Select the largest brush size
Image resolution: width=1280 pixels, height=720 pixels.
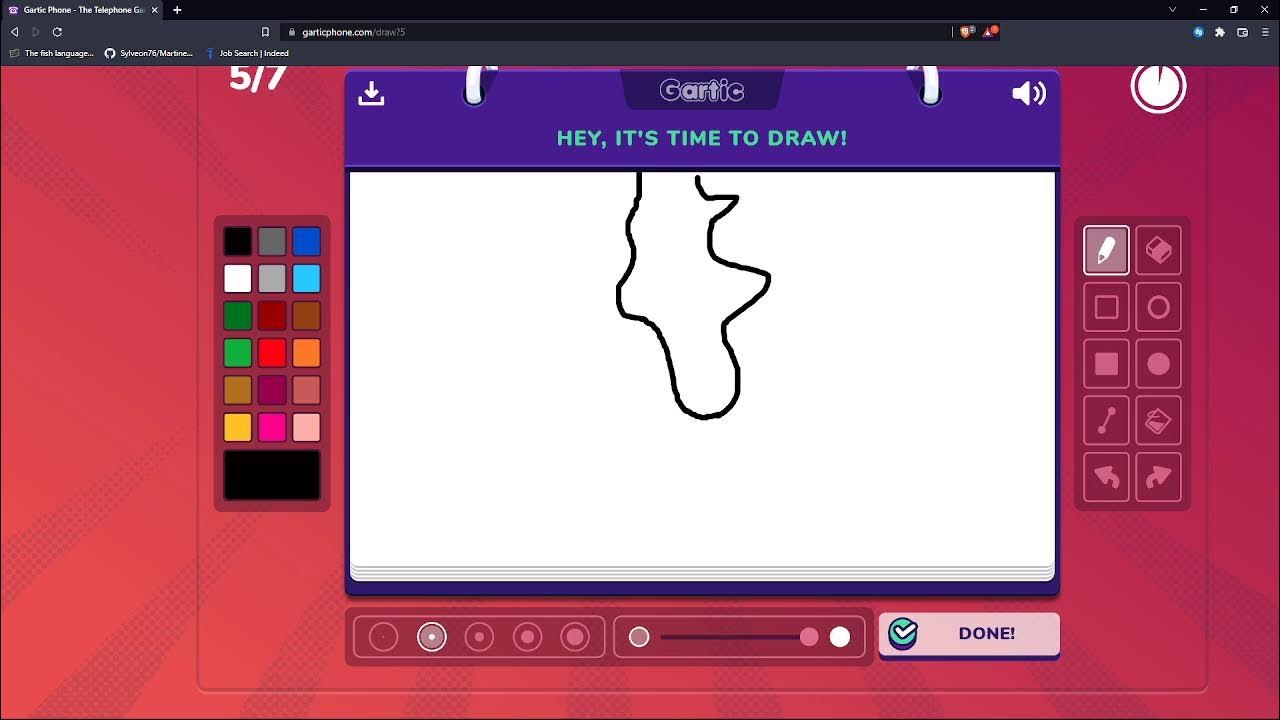(575, 637)
